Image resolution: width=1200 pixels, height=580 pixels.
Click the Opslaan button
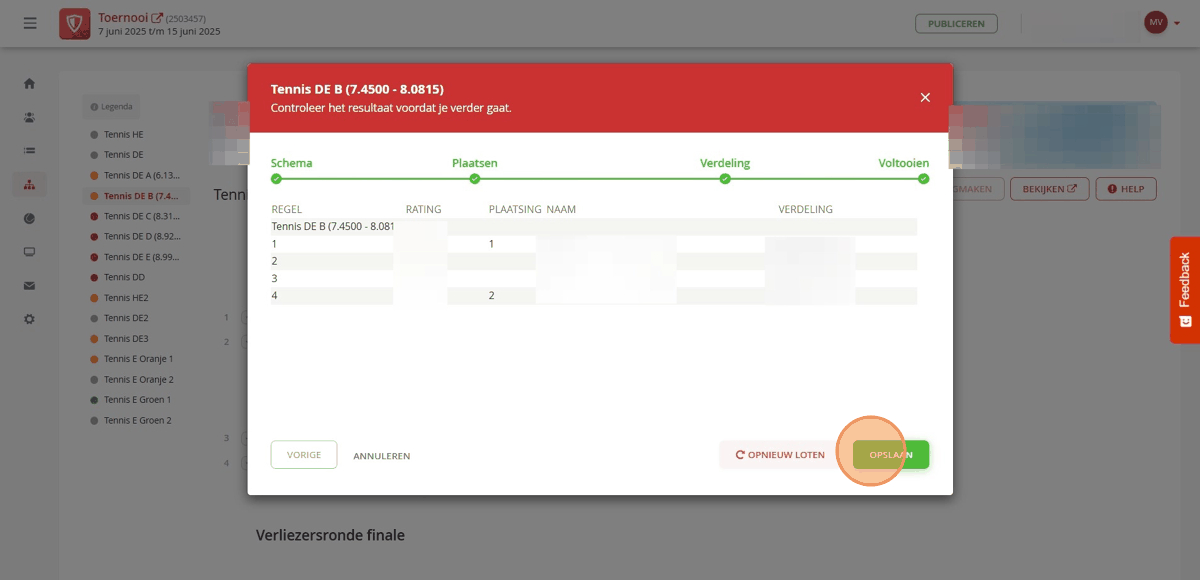pos(891,455)
